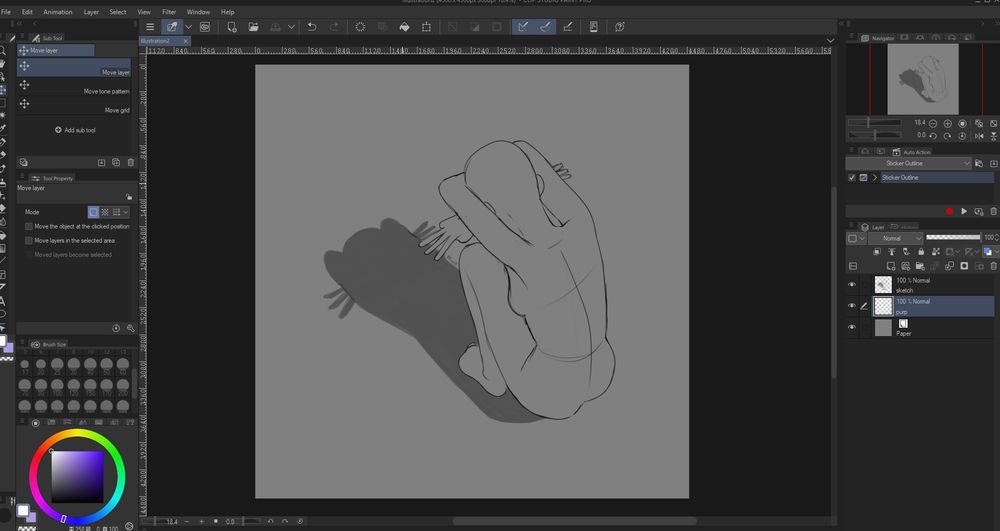Click the Clear selection dashed-circle icon
This screenshot has height=531, width=1000.
point(360,27)
